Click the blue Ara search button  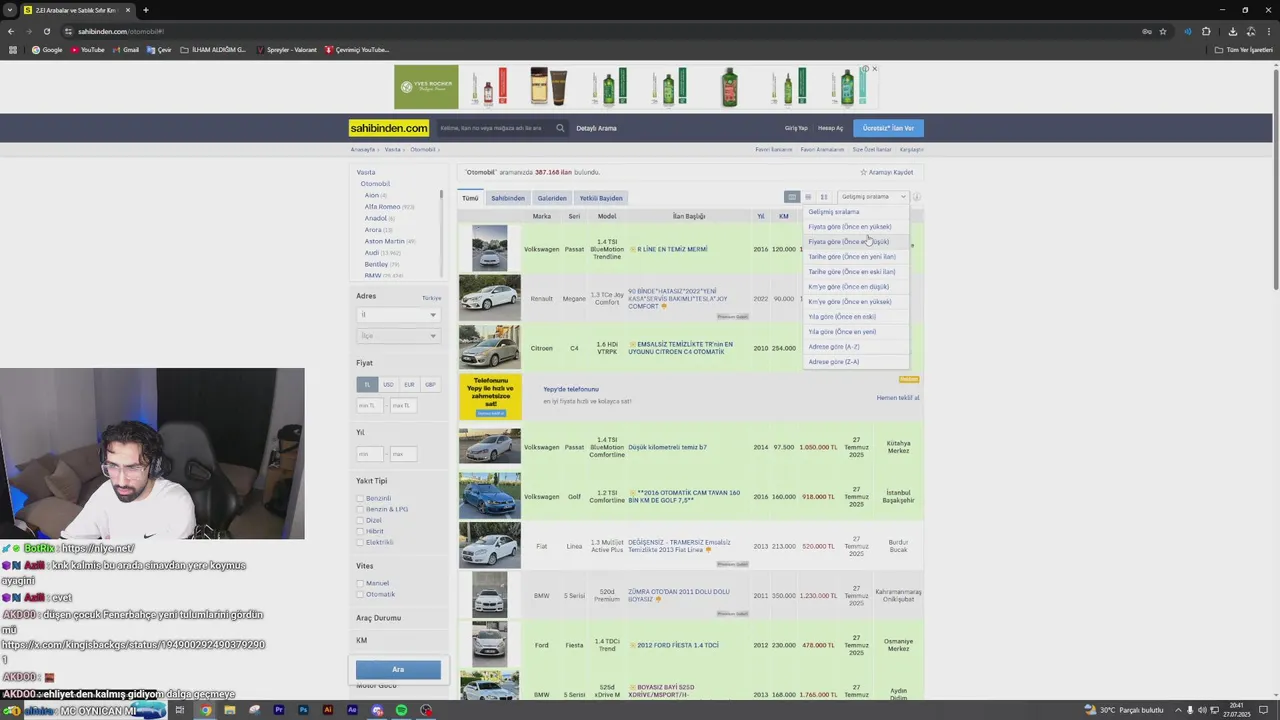click(398, 669)
